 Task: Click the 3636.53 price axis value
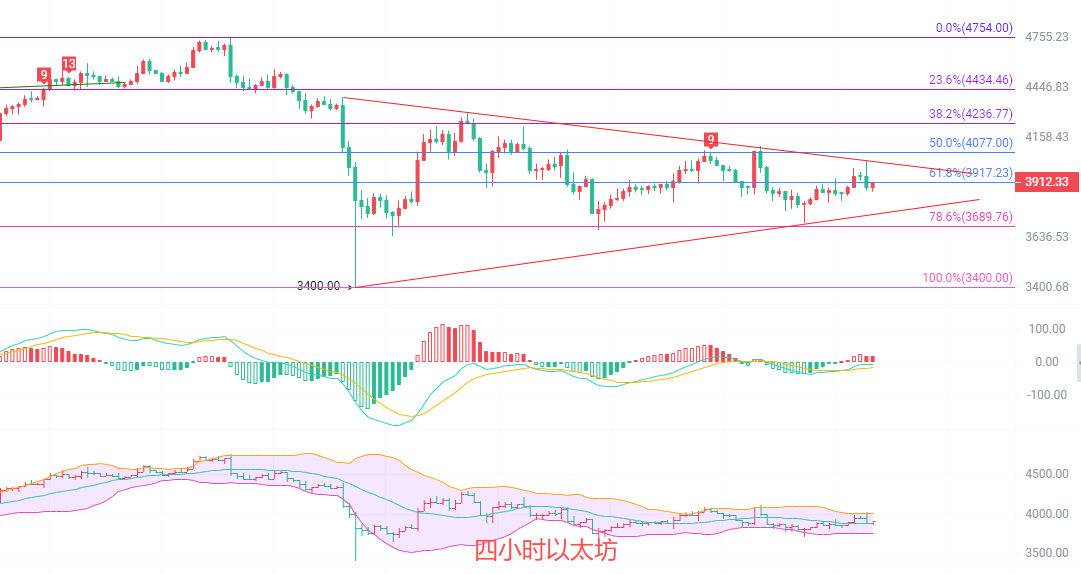1047,237
